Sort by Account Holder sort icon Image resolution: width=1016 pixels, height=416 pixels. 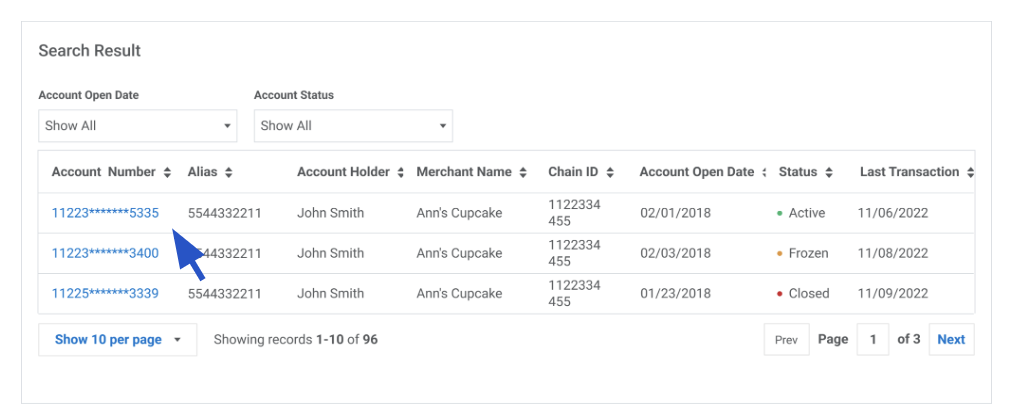(x=401, y=173)
